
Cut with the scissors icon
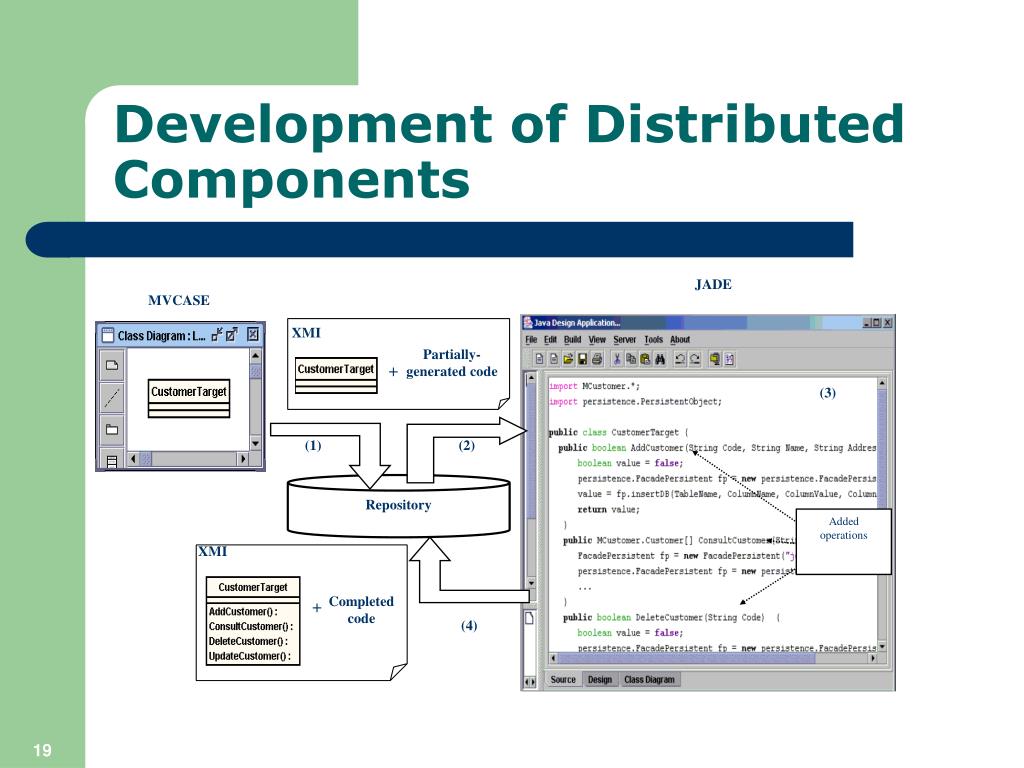616,359
